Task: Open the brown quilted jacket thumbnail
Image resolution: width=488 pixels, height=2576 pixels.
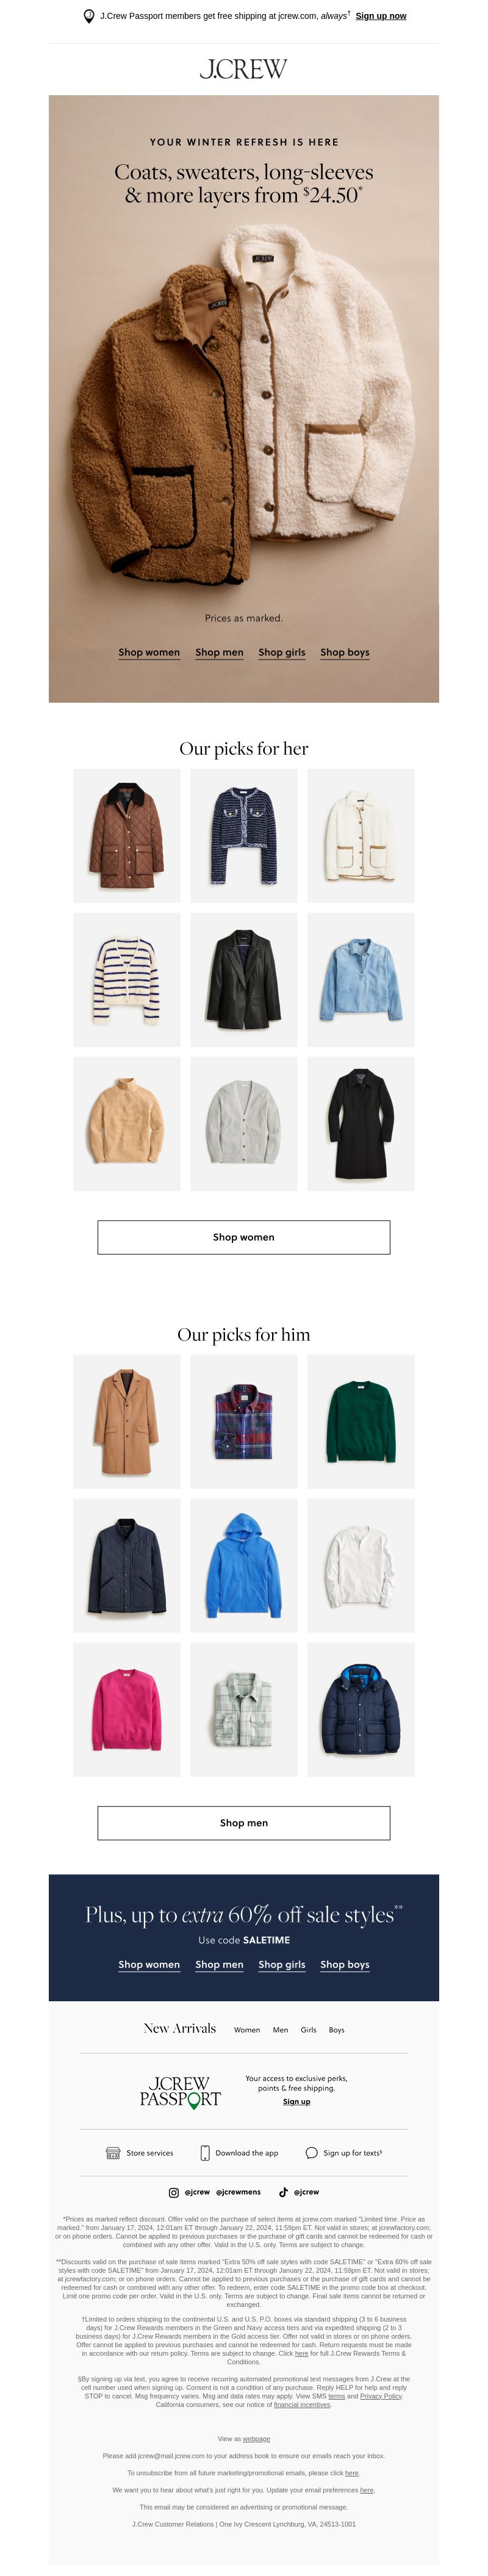Action: point(127,836)
